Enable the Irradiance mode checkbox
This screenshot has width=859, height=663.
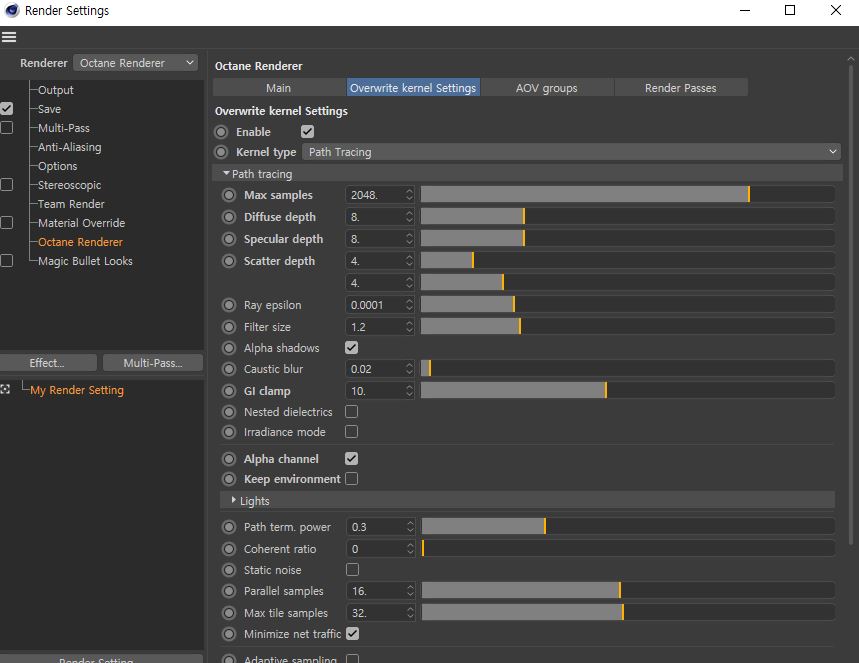[x=352, y=432]
